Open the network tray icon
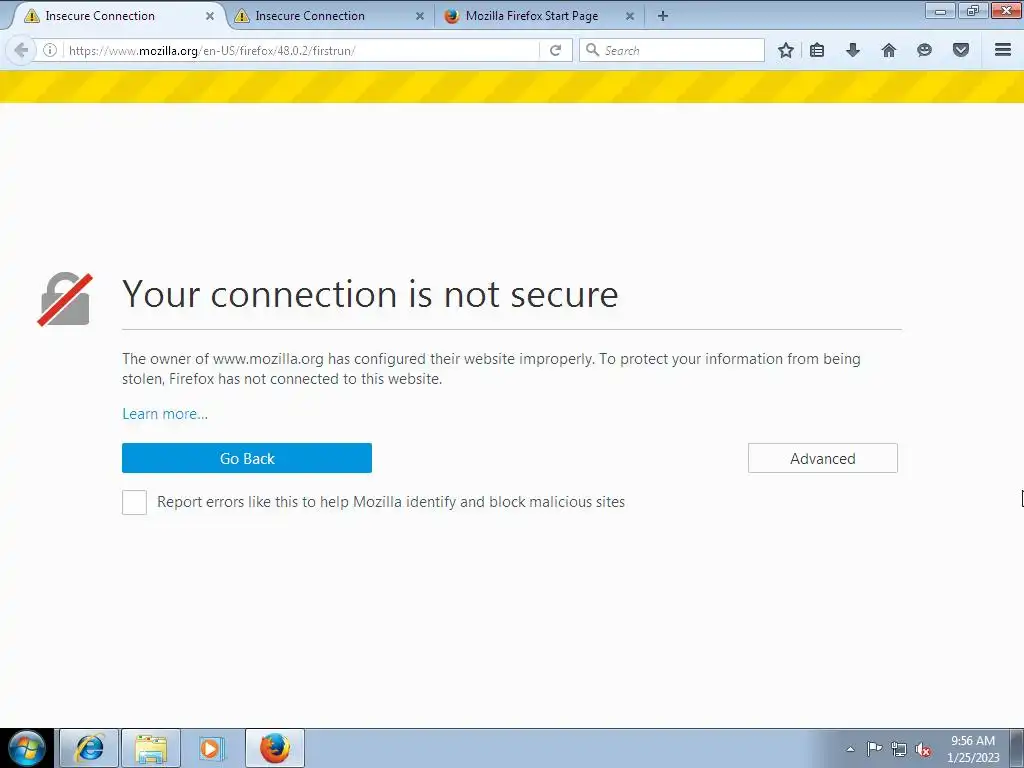1024x768 pixels. [899, 749]
